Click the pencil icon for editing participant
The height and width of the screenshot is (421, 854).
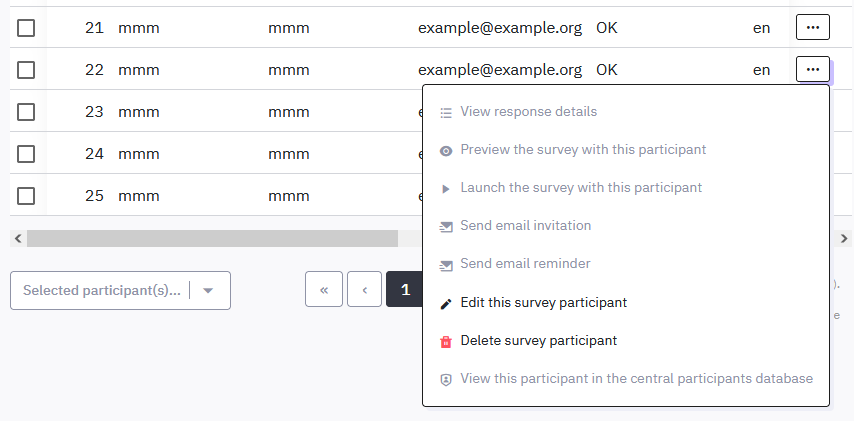tap(446, 303)
